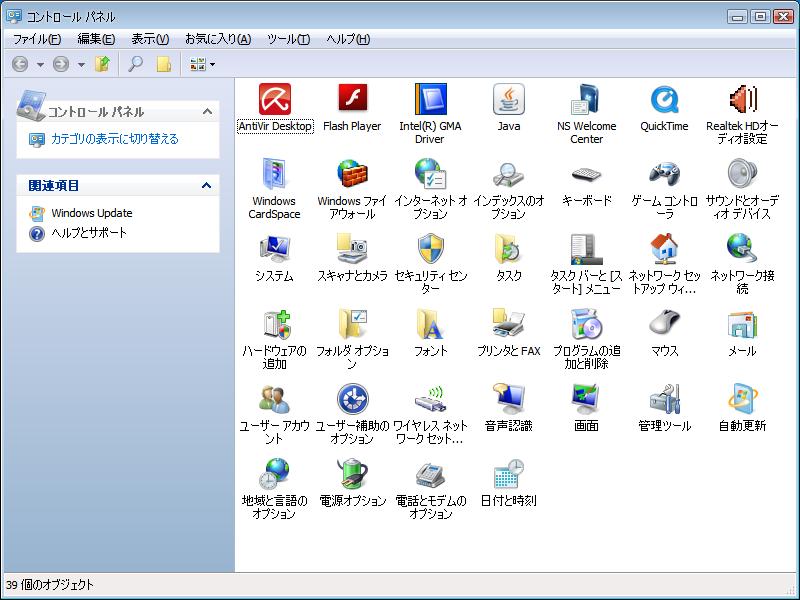Image resolution: width=800 pixels, height=600 pixels.
Task: Open Windows CardSpace icon
Action: [x=274, y=174]
